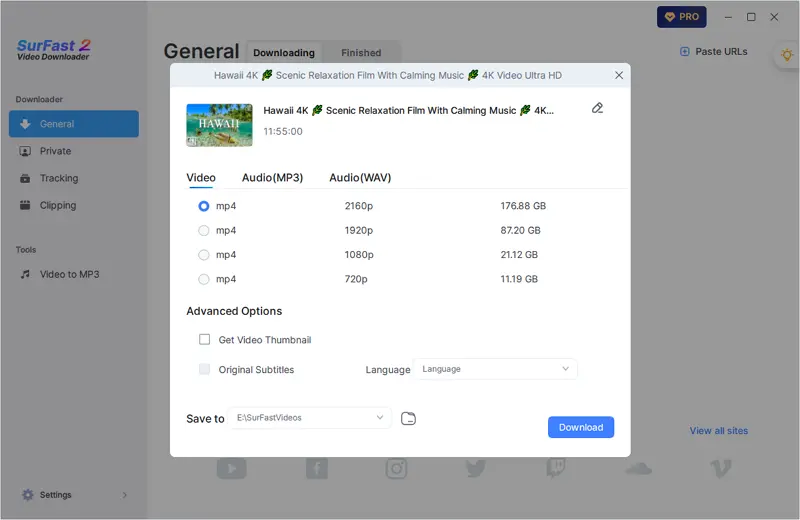The width and height of the screenshot is (800, 520).
Task: Click the PRO upgrade badge
Action: 682,17
